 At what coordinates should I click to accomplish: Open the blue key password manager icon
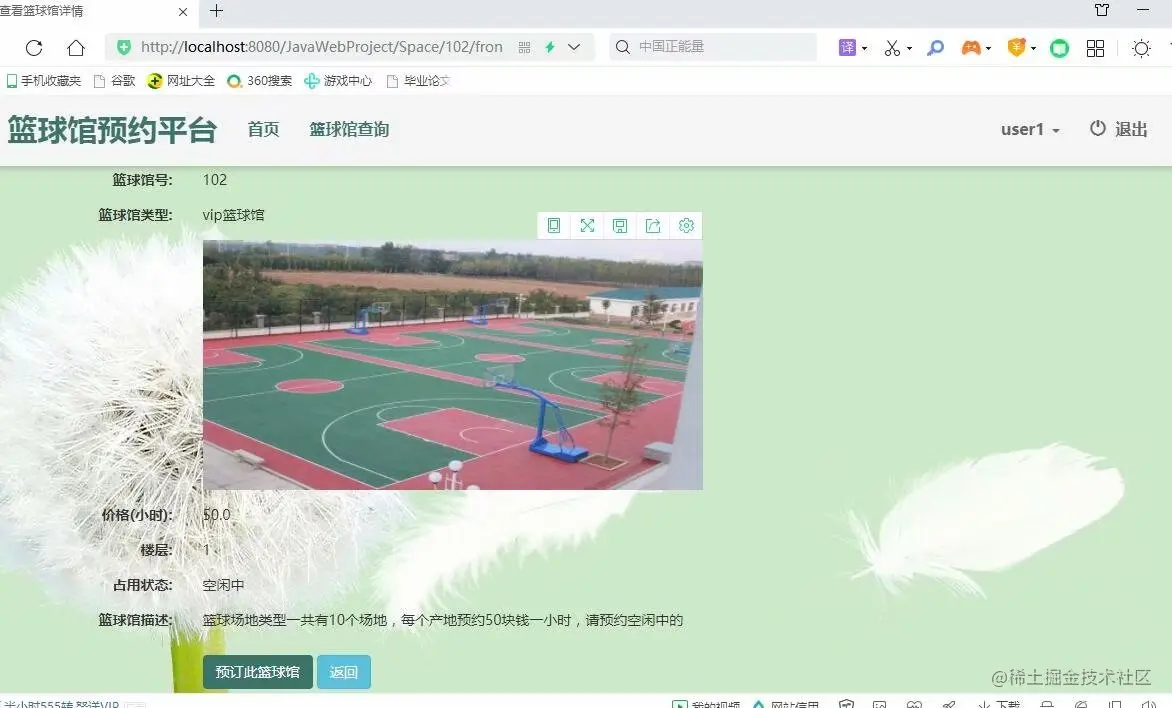pyautogui.click(x=935, y=48)
